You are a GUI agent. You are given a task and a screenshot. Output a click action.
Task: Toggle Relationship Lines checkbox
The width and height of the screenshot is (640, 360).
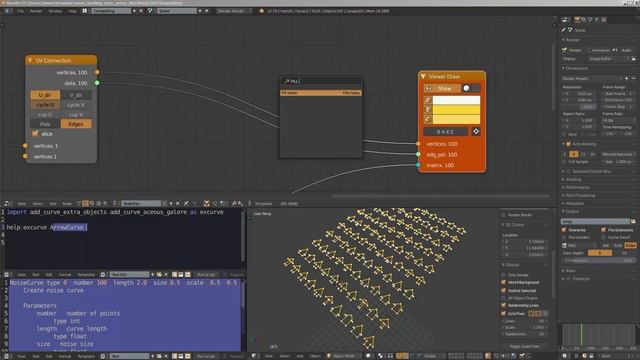tap(504, 305)
